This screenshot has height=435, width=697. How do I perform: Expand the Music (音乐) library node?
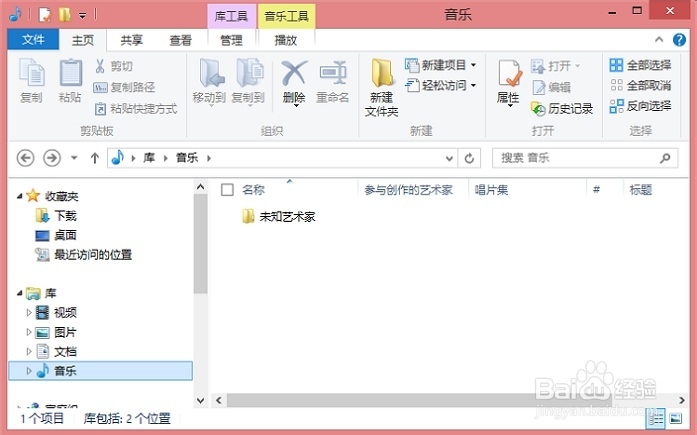(x=29, y=371)
